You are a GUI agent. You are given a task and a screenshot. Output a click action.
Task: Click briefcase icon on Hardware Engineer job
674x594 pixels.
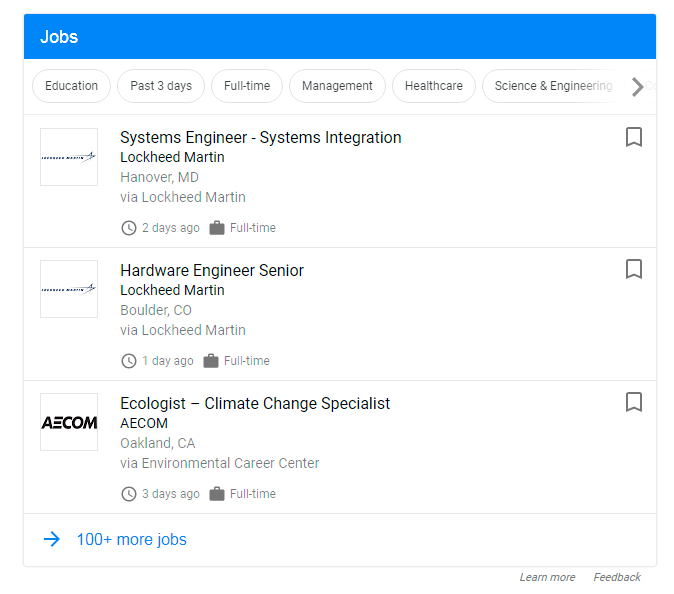coord(211,361)
